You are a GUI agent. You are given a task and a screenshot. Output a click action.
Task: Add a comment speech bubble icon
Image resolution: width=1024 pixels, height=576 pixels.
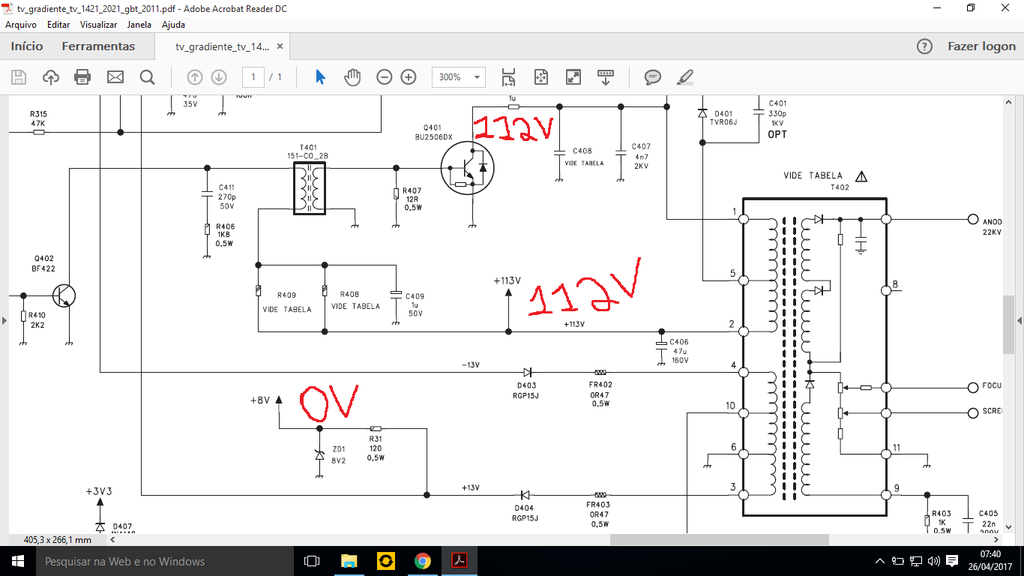click(x=652, y=77)
